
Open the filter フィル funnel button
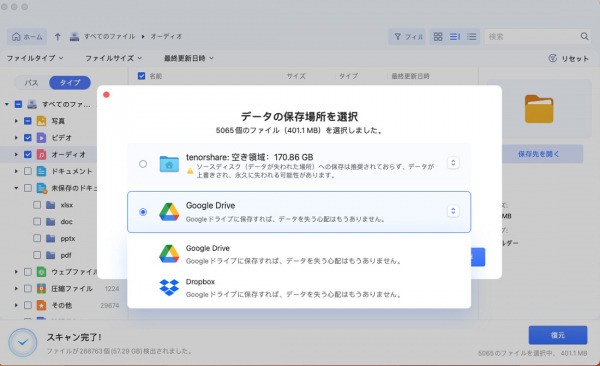(x=408, y=37)
